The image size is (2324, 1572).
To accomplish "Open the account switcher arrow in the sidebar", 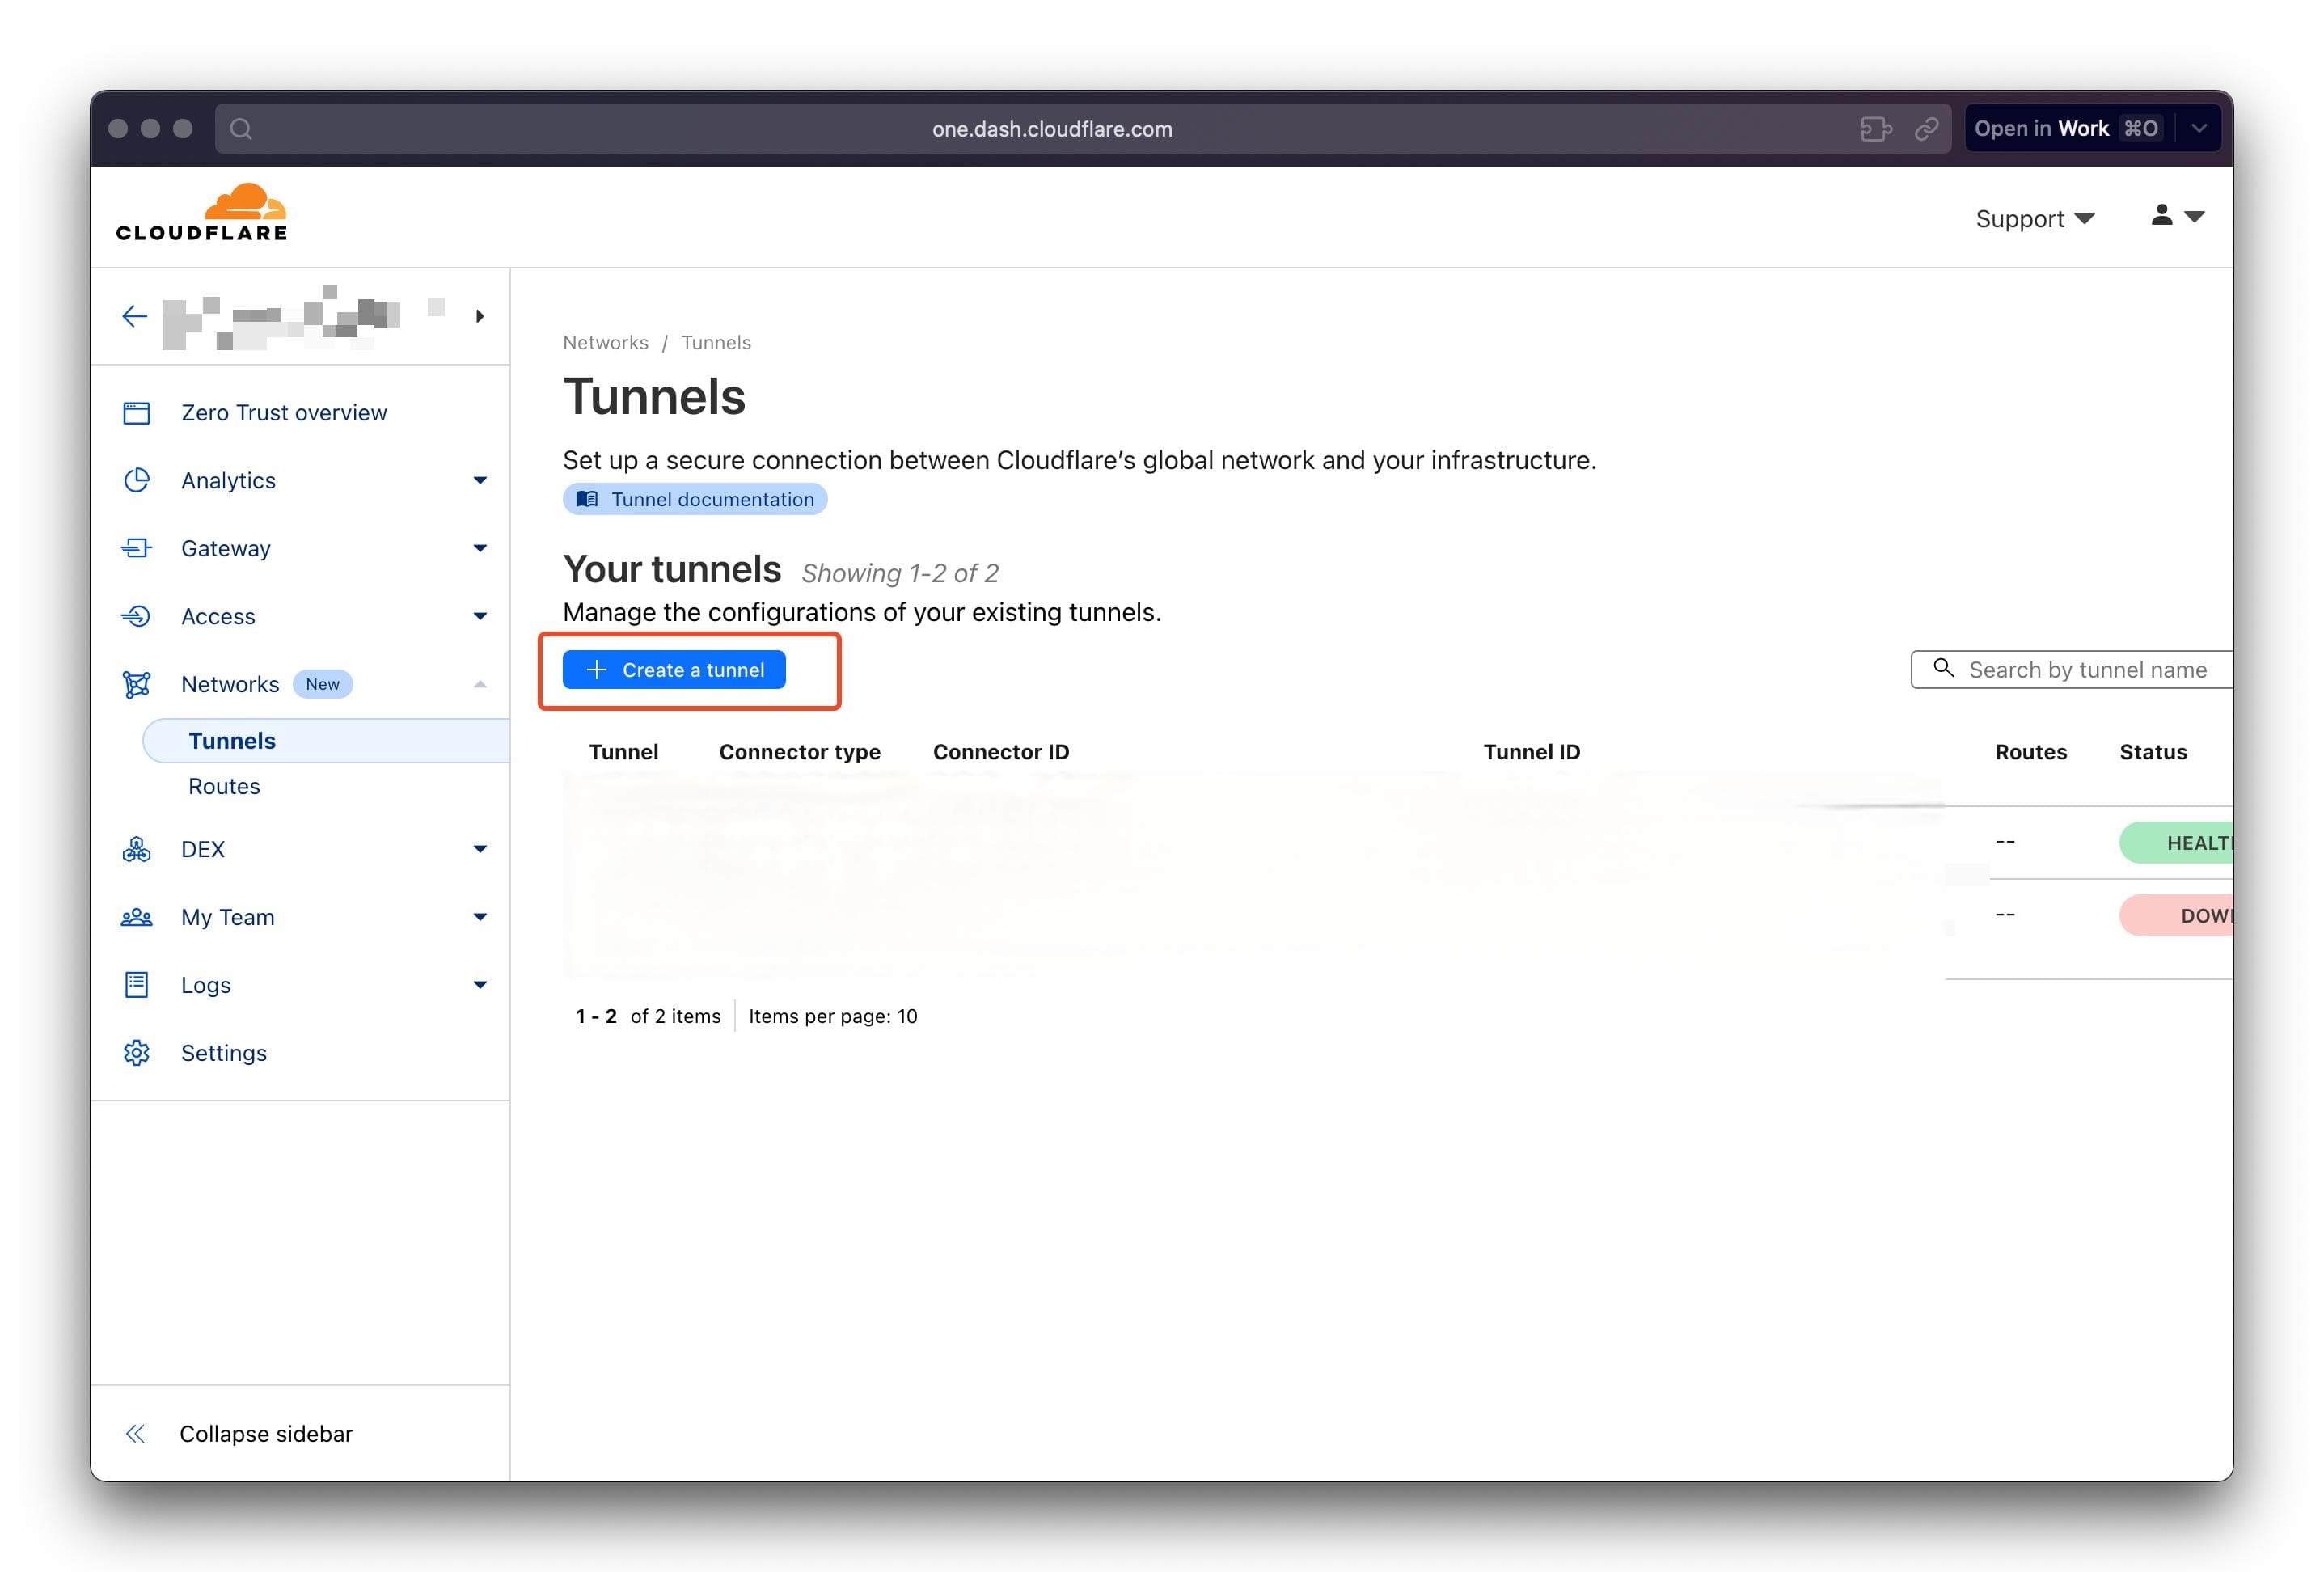I will coord(480,317).
